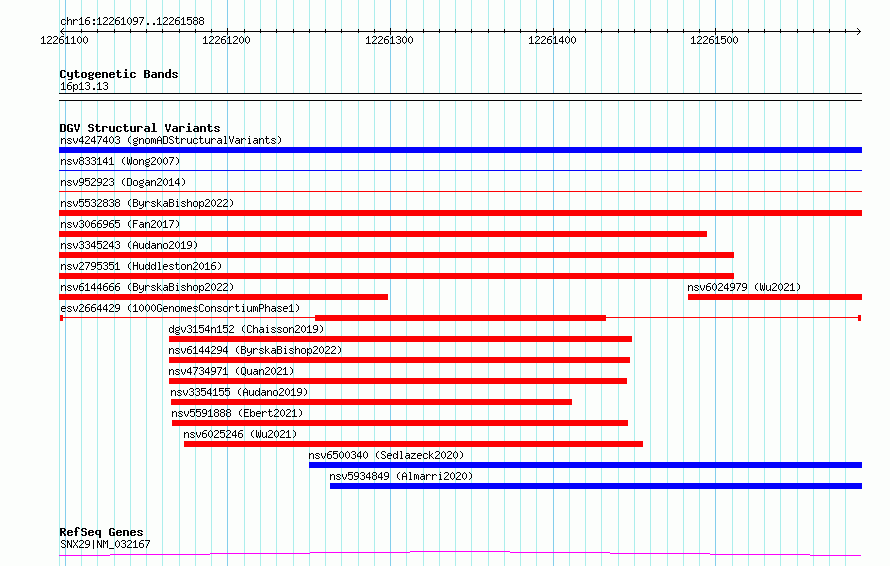The image size is (890, 566).
Task: Select the dgv3154n152 (Chaisson2019) label
Action: [x=246, y=329]
